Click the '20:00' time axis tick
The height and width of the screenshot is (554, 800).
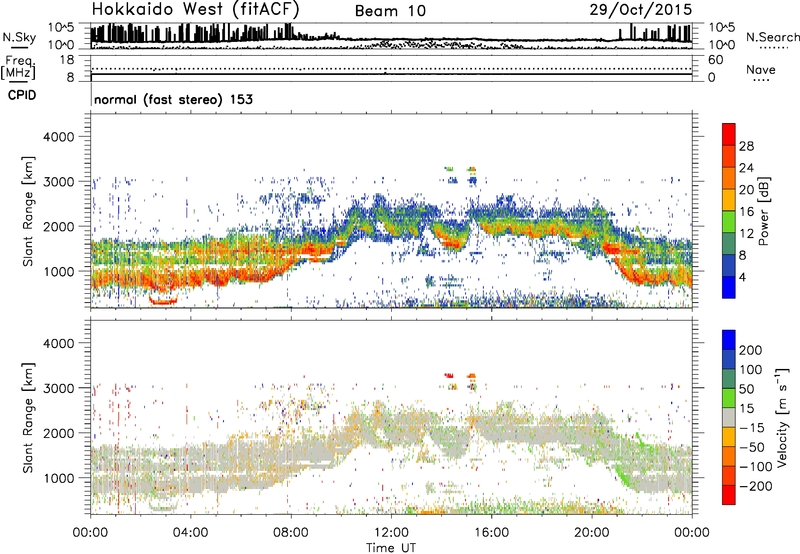point(592,533)
